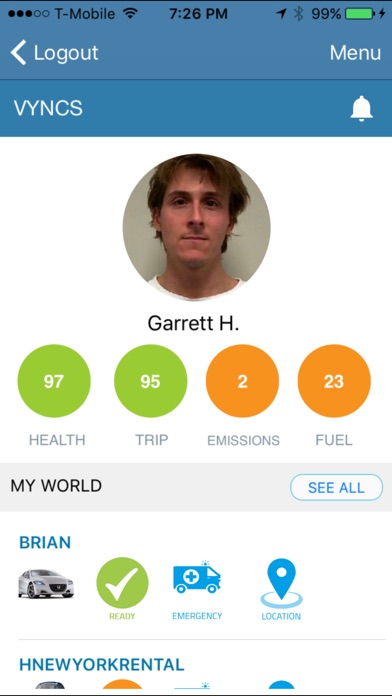Screen dimensions: 392x696
Task: Tap the VYNCS title label
Action: click(48, 108)
